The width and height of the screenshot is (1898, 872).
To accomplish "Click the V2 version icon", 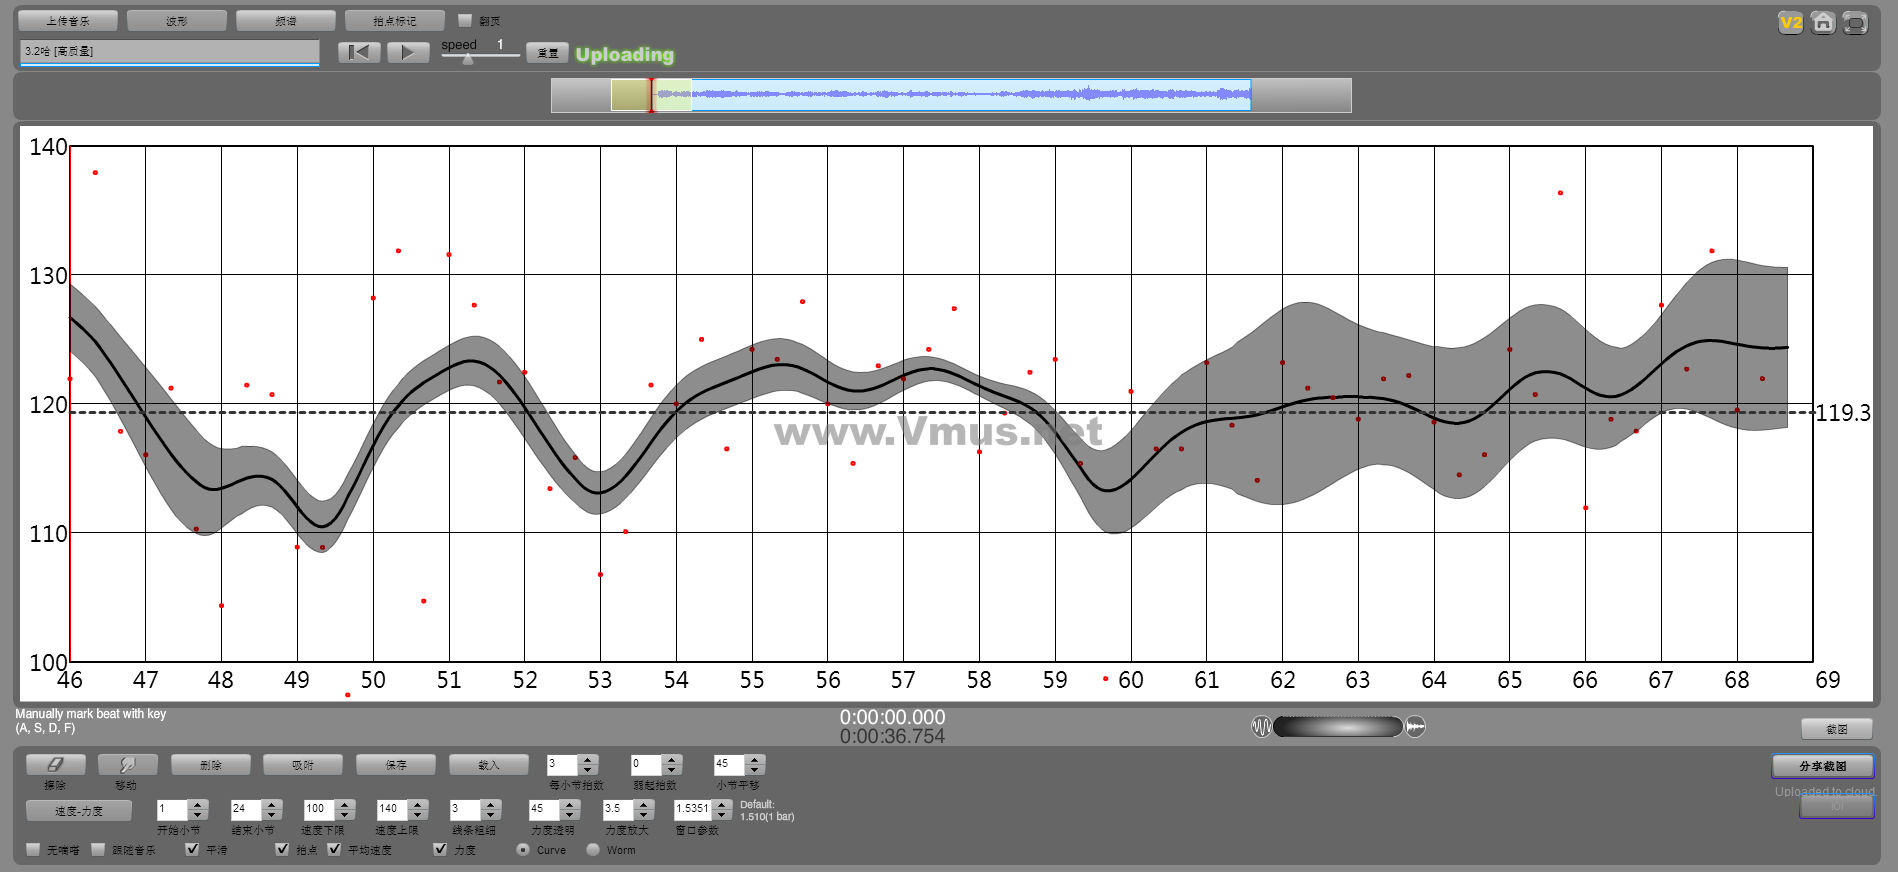I will point(1790,23).
